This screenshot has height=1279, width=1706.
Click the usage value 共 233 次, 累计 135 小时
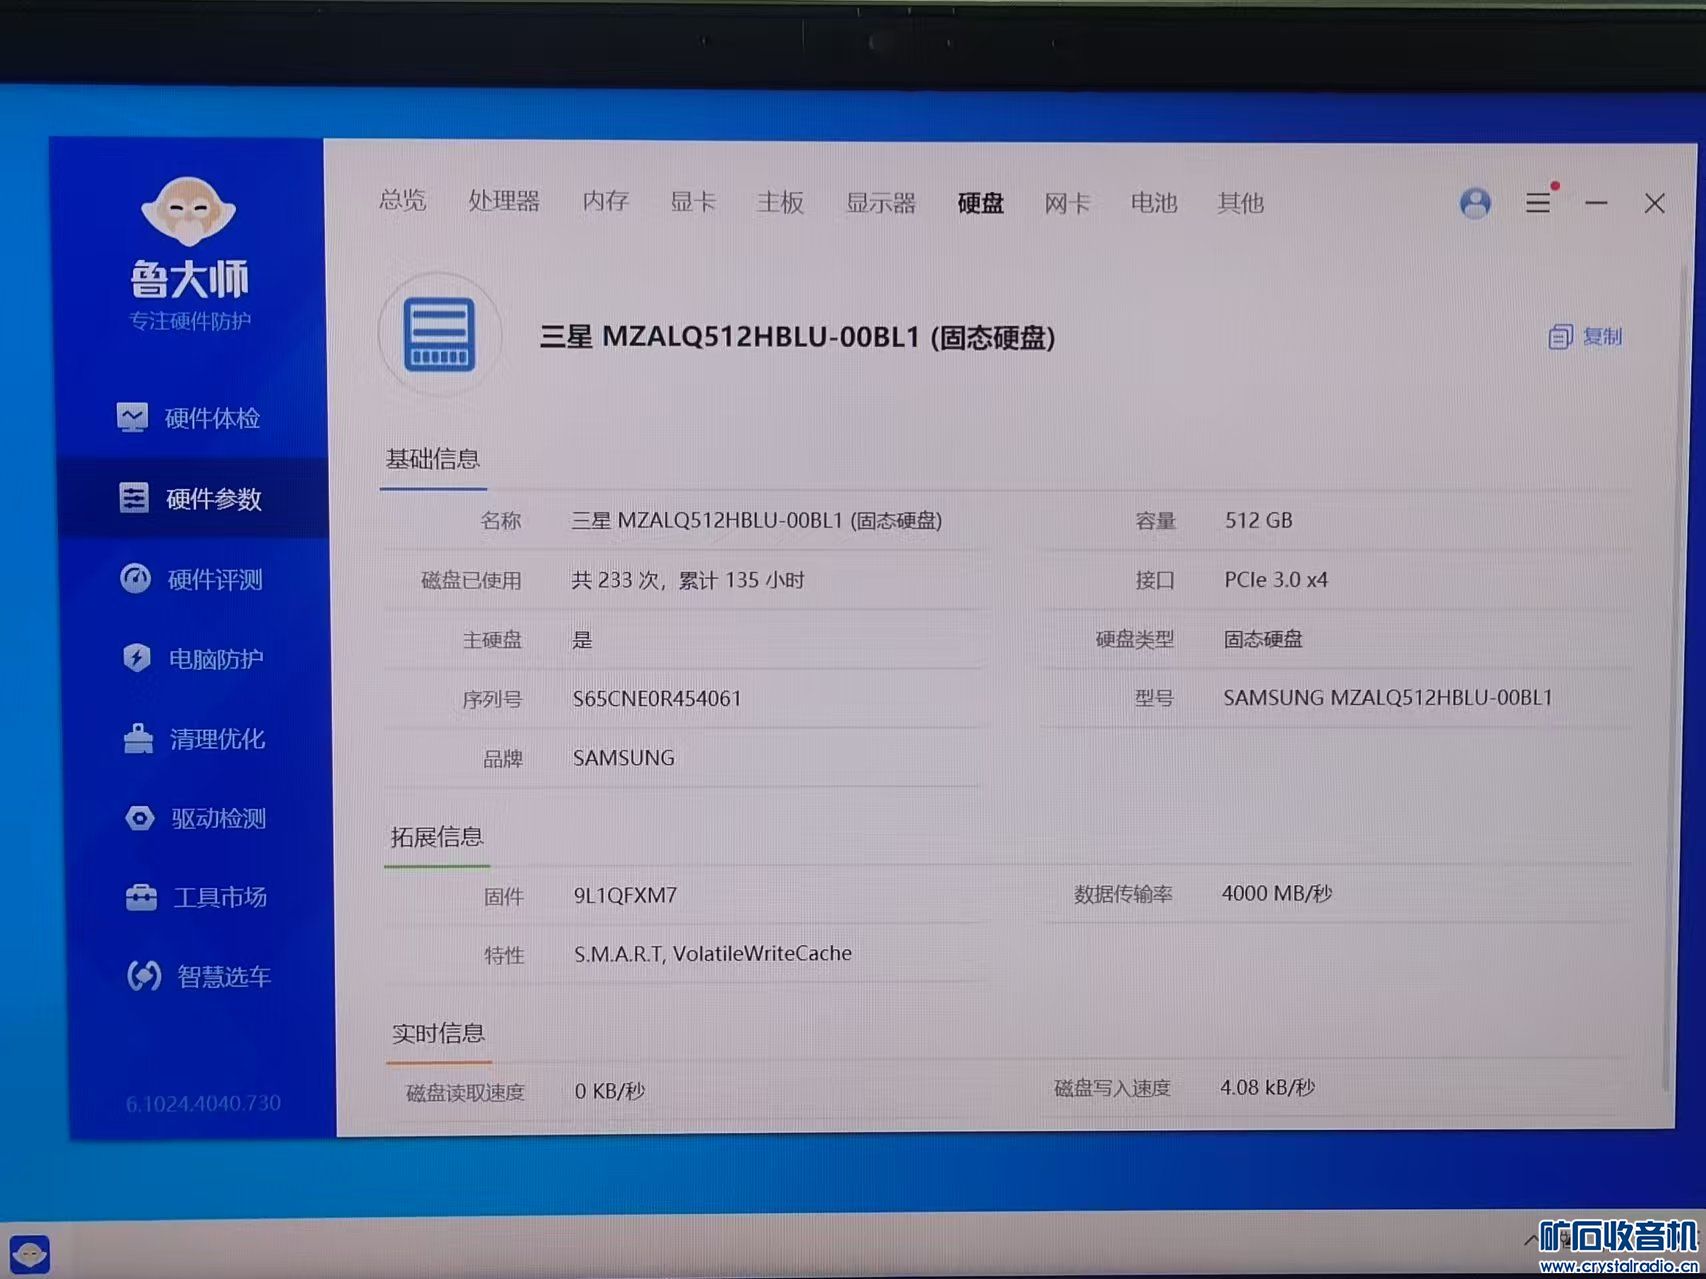(688, 580)
